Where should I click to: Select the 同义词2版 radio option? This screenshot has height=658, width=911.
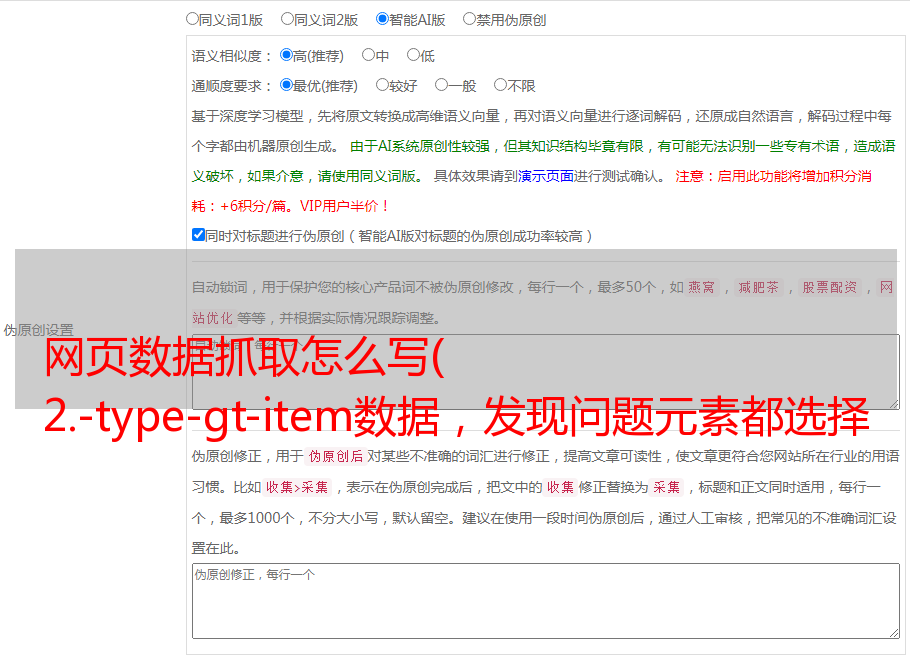coord(287,19)
